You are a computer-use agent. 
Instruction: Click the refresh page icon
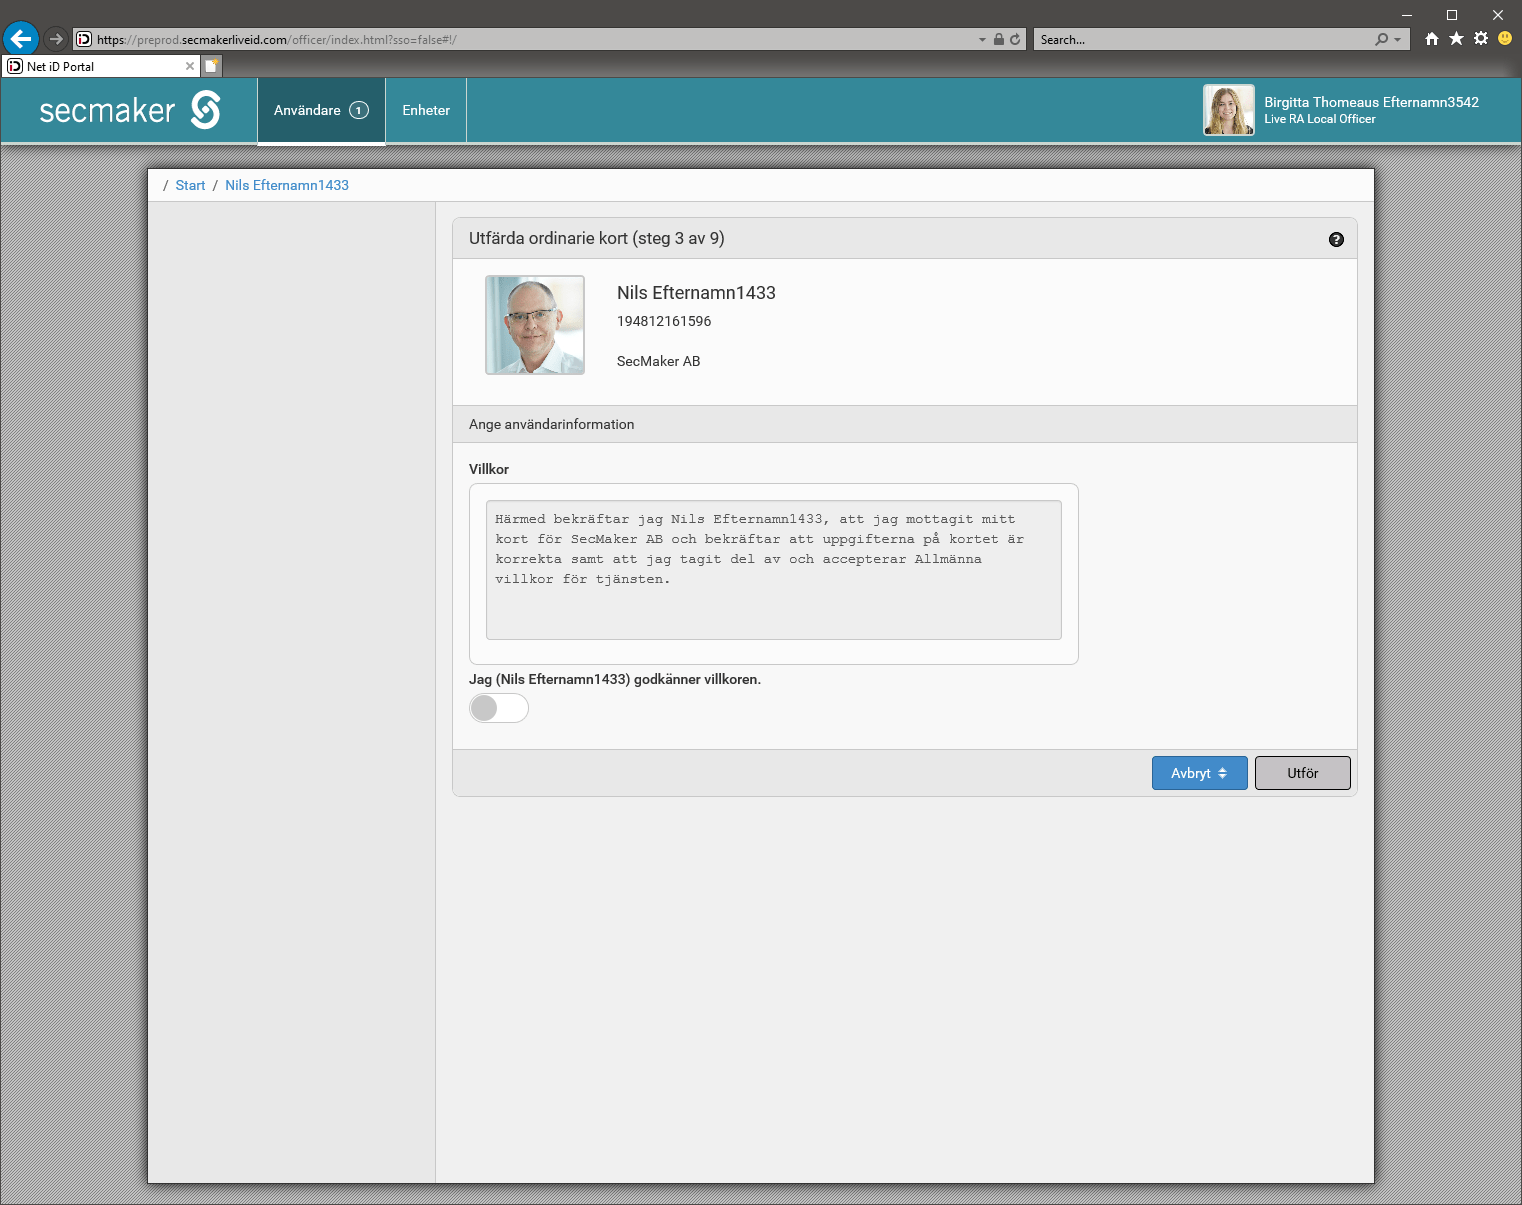click(x=1015, y=40)
